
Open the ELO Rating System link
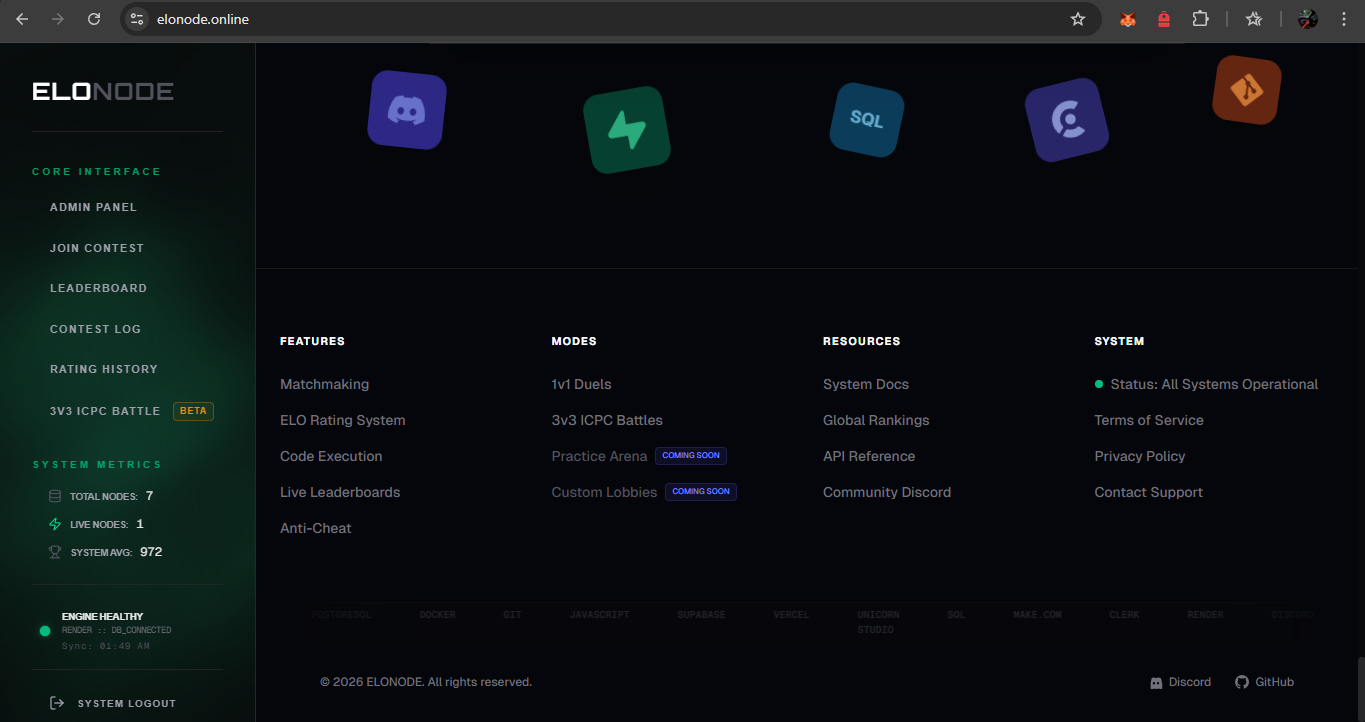click(x=343, y=420)
